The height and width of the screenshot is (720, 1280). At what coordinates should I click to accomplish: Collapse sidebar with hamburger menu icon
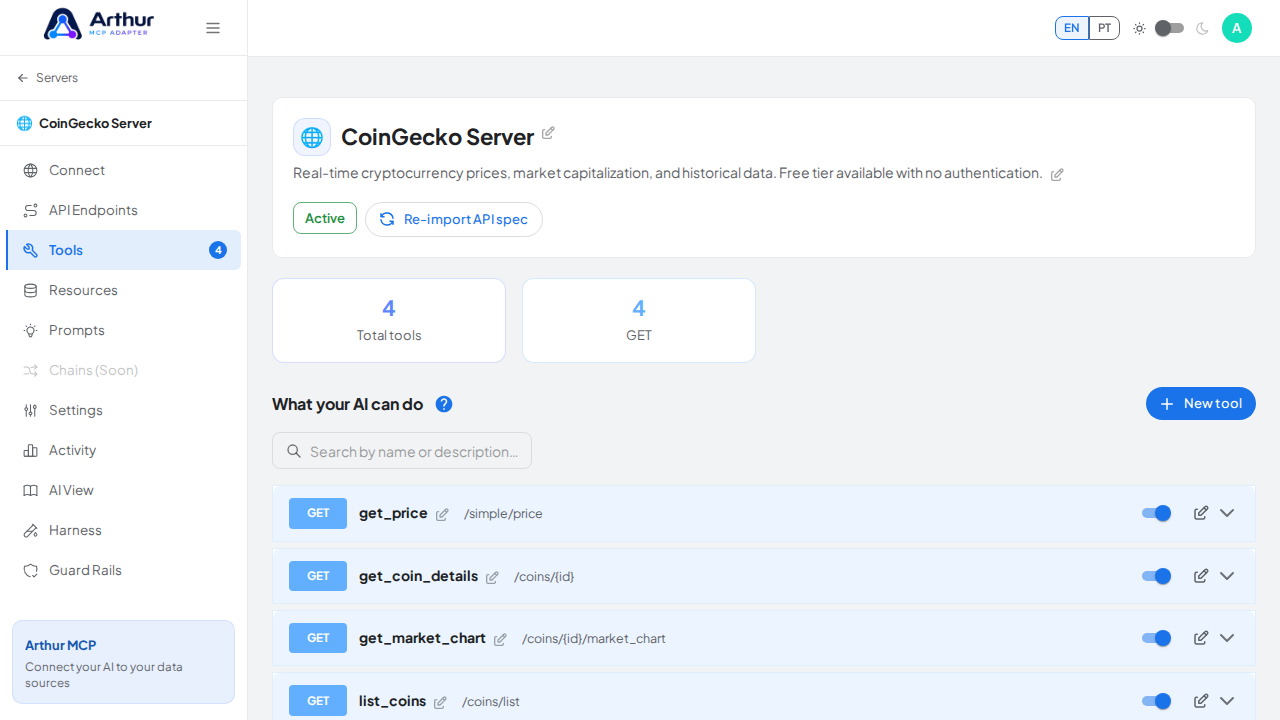click(x=213, y=28)
